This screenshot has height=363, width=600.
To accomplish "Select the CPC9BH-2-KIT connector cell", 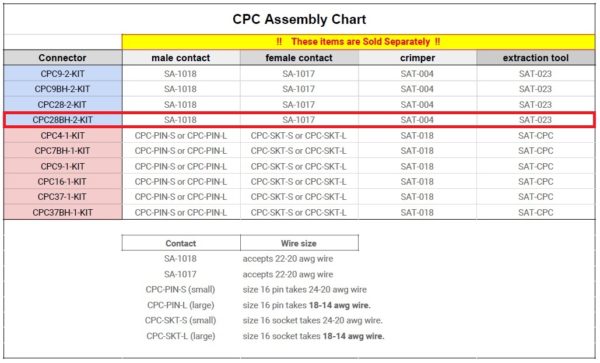I will [x=62, y=89].
